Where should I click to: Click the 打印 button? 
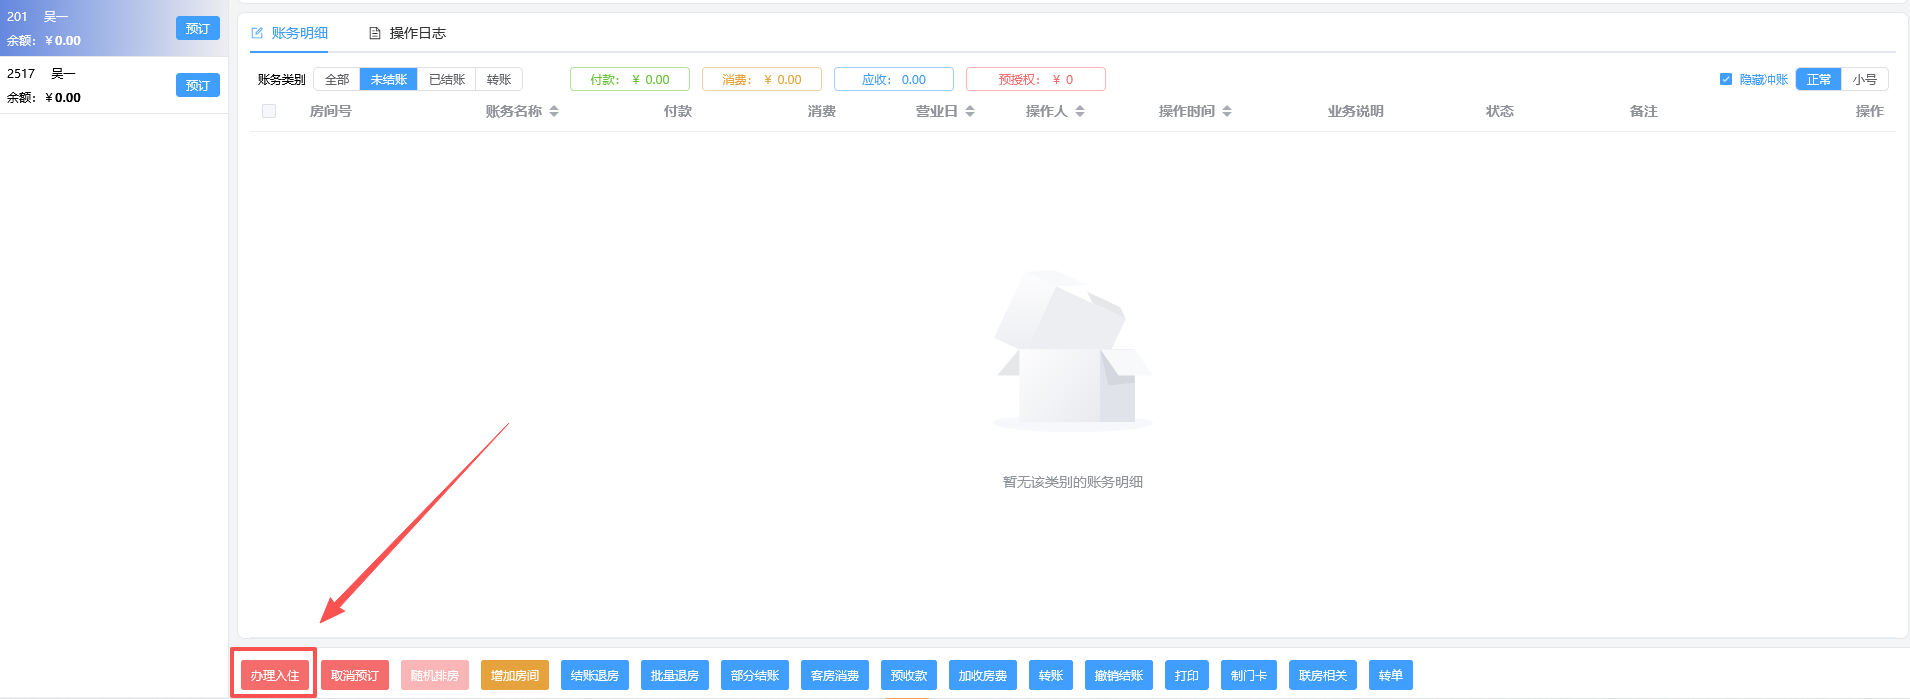click(1187, 675)
